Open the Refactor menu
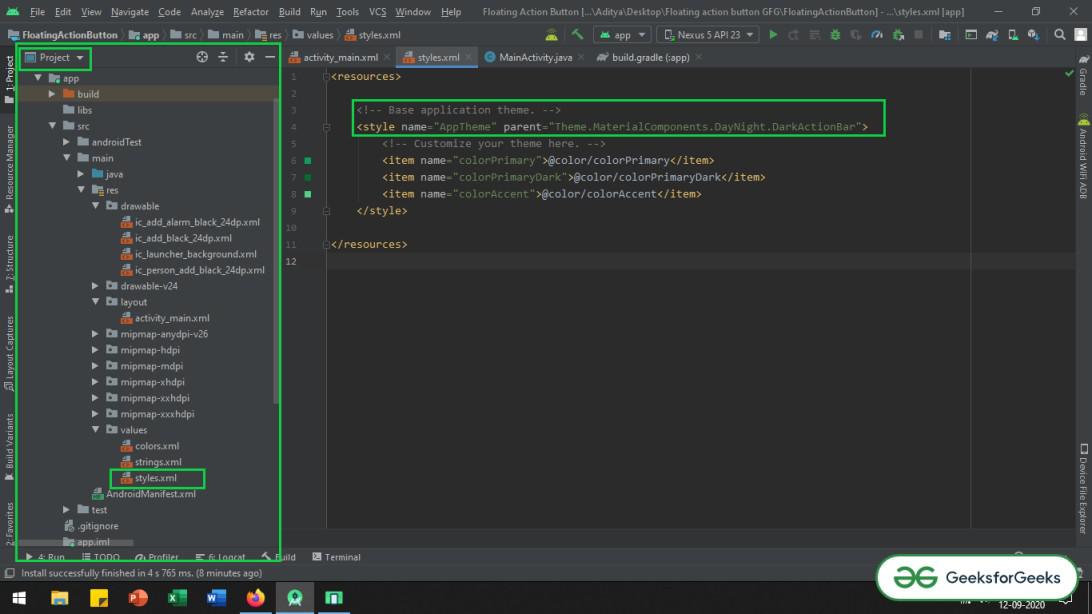Screen dimensions: 1092x614 pyautogui.click(x=250, y=12)
